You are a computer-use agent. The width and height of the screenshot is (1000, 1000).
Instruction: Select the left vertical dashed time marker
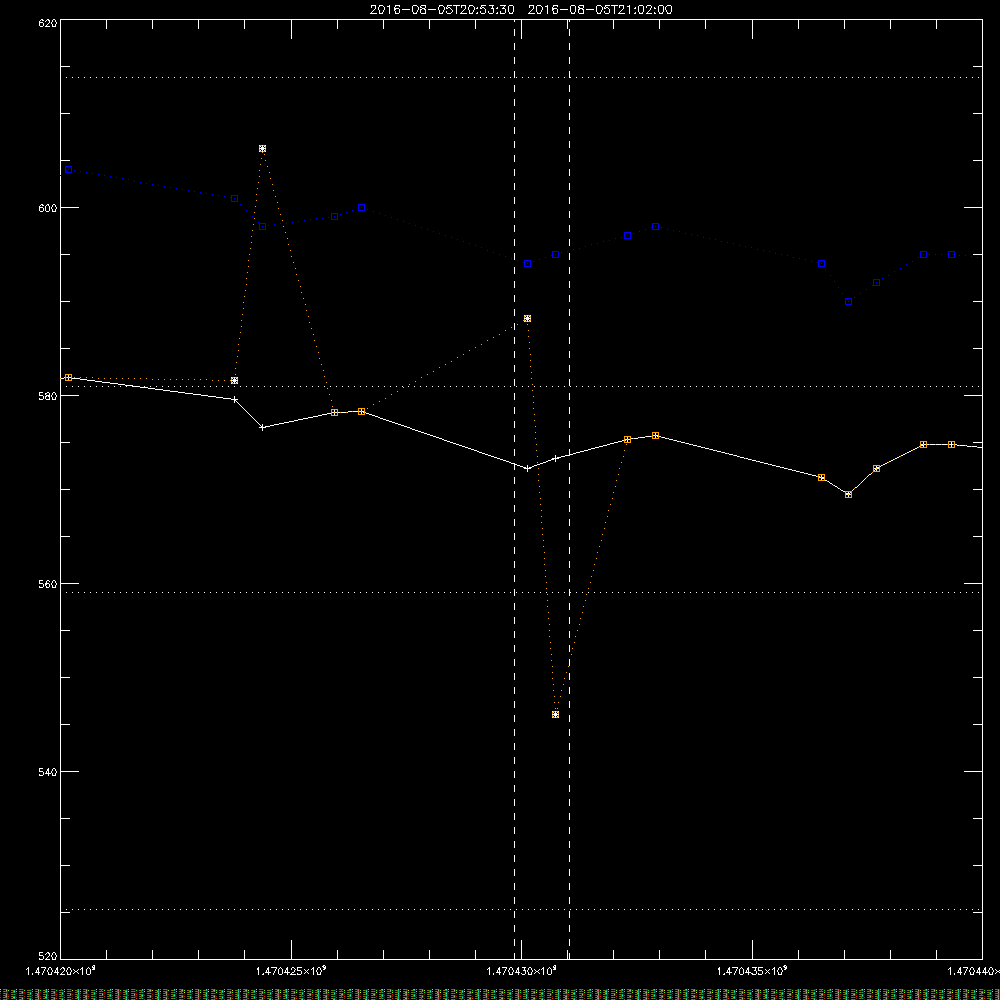[515, 489]
